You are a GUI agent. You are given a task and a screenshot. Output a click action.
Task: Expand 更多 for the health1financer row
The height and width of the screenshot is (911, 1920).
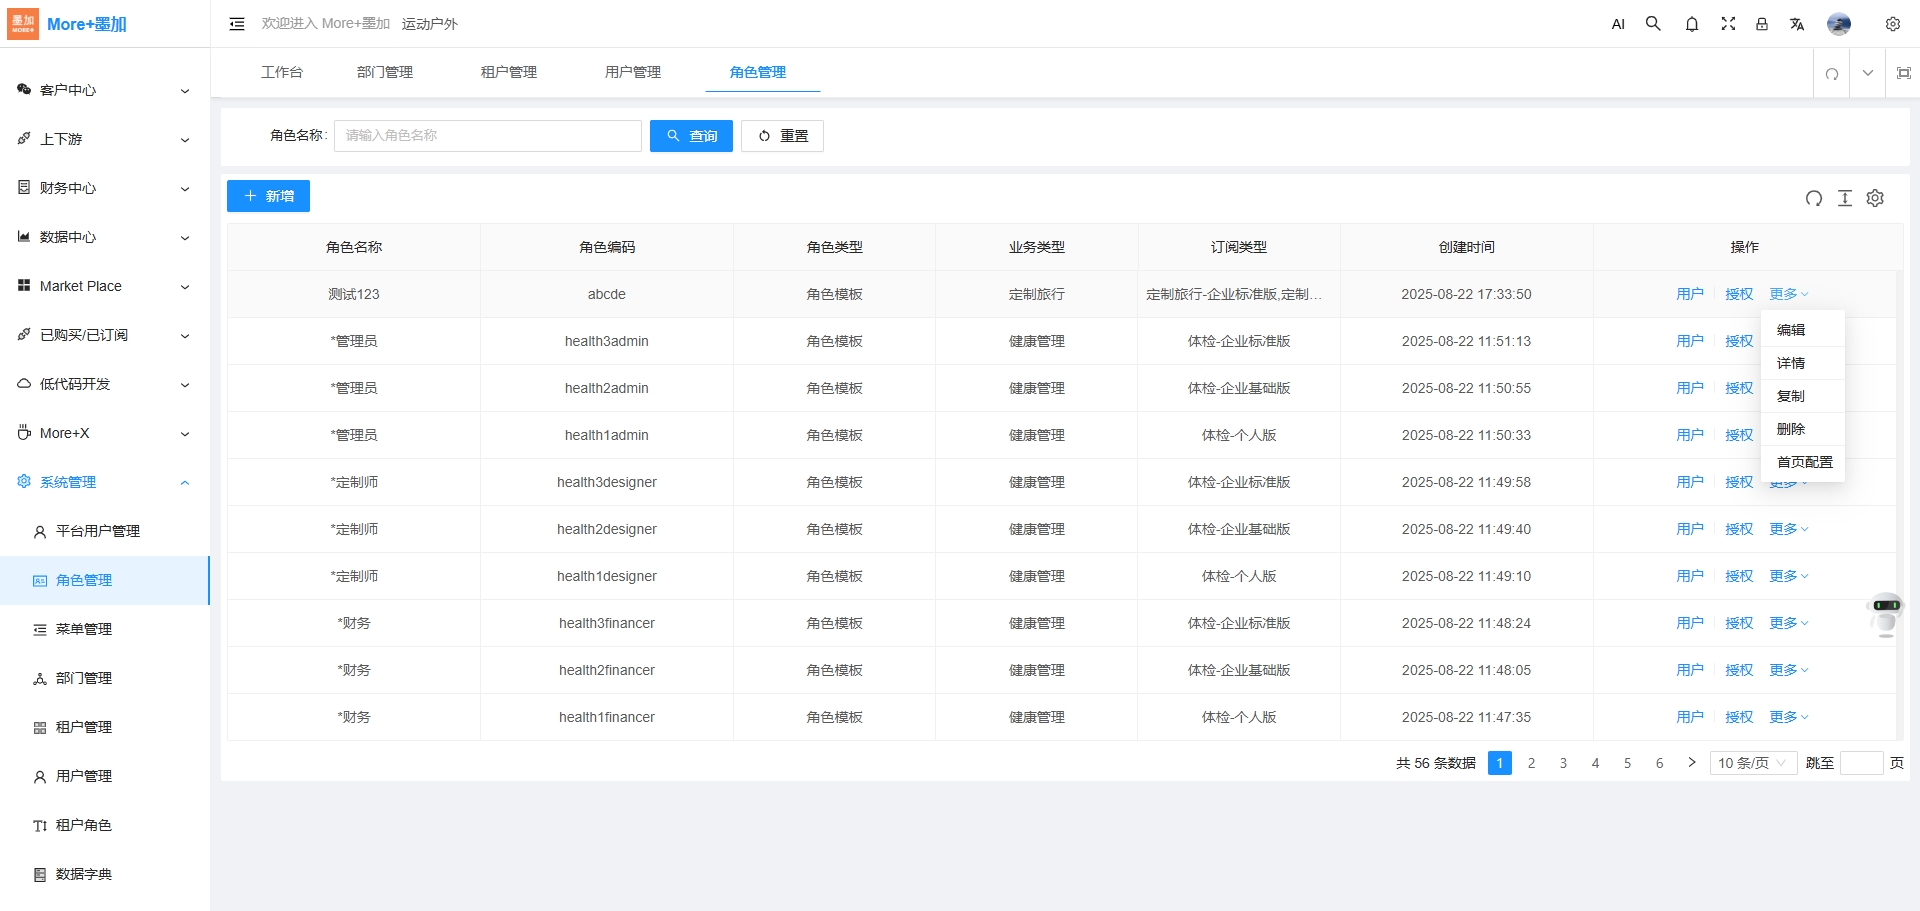pos(1788,717)
